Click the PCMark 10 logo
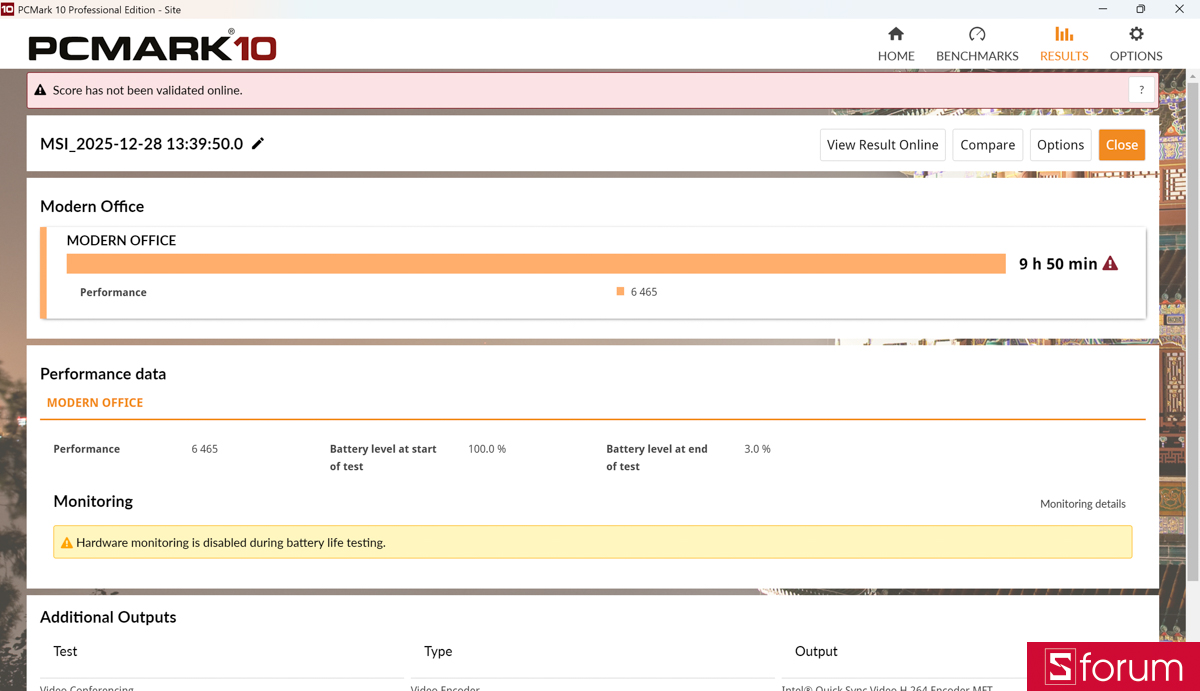This screenshot has height=691, width=1200. 152,45
